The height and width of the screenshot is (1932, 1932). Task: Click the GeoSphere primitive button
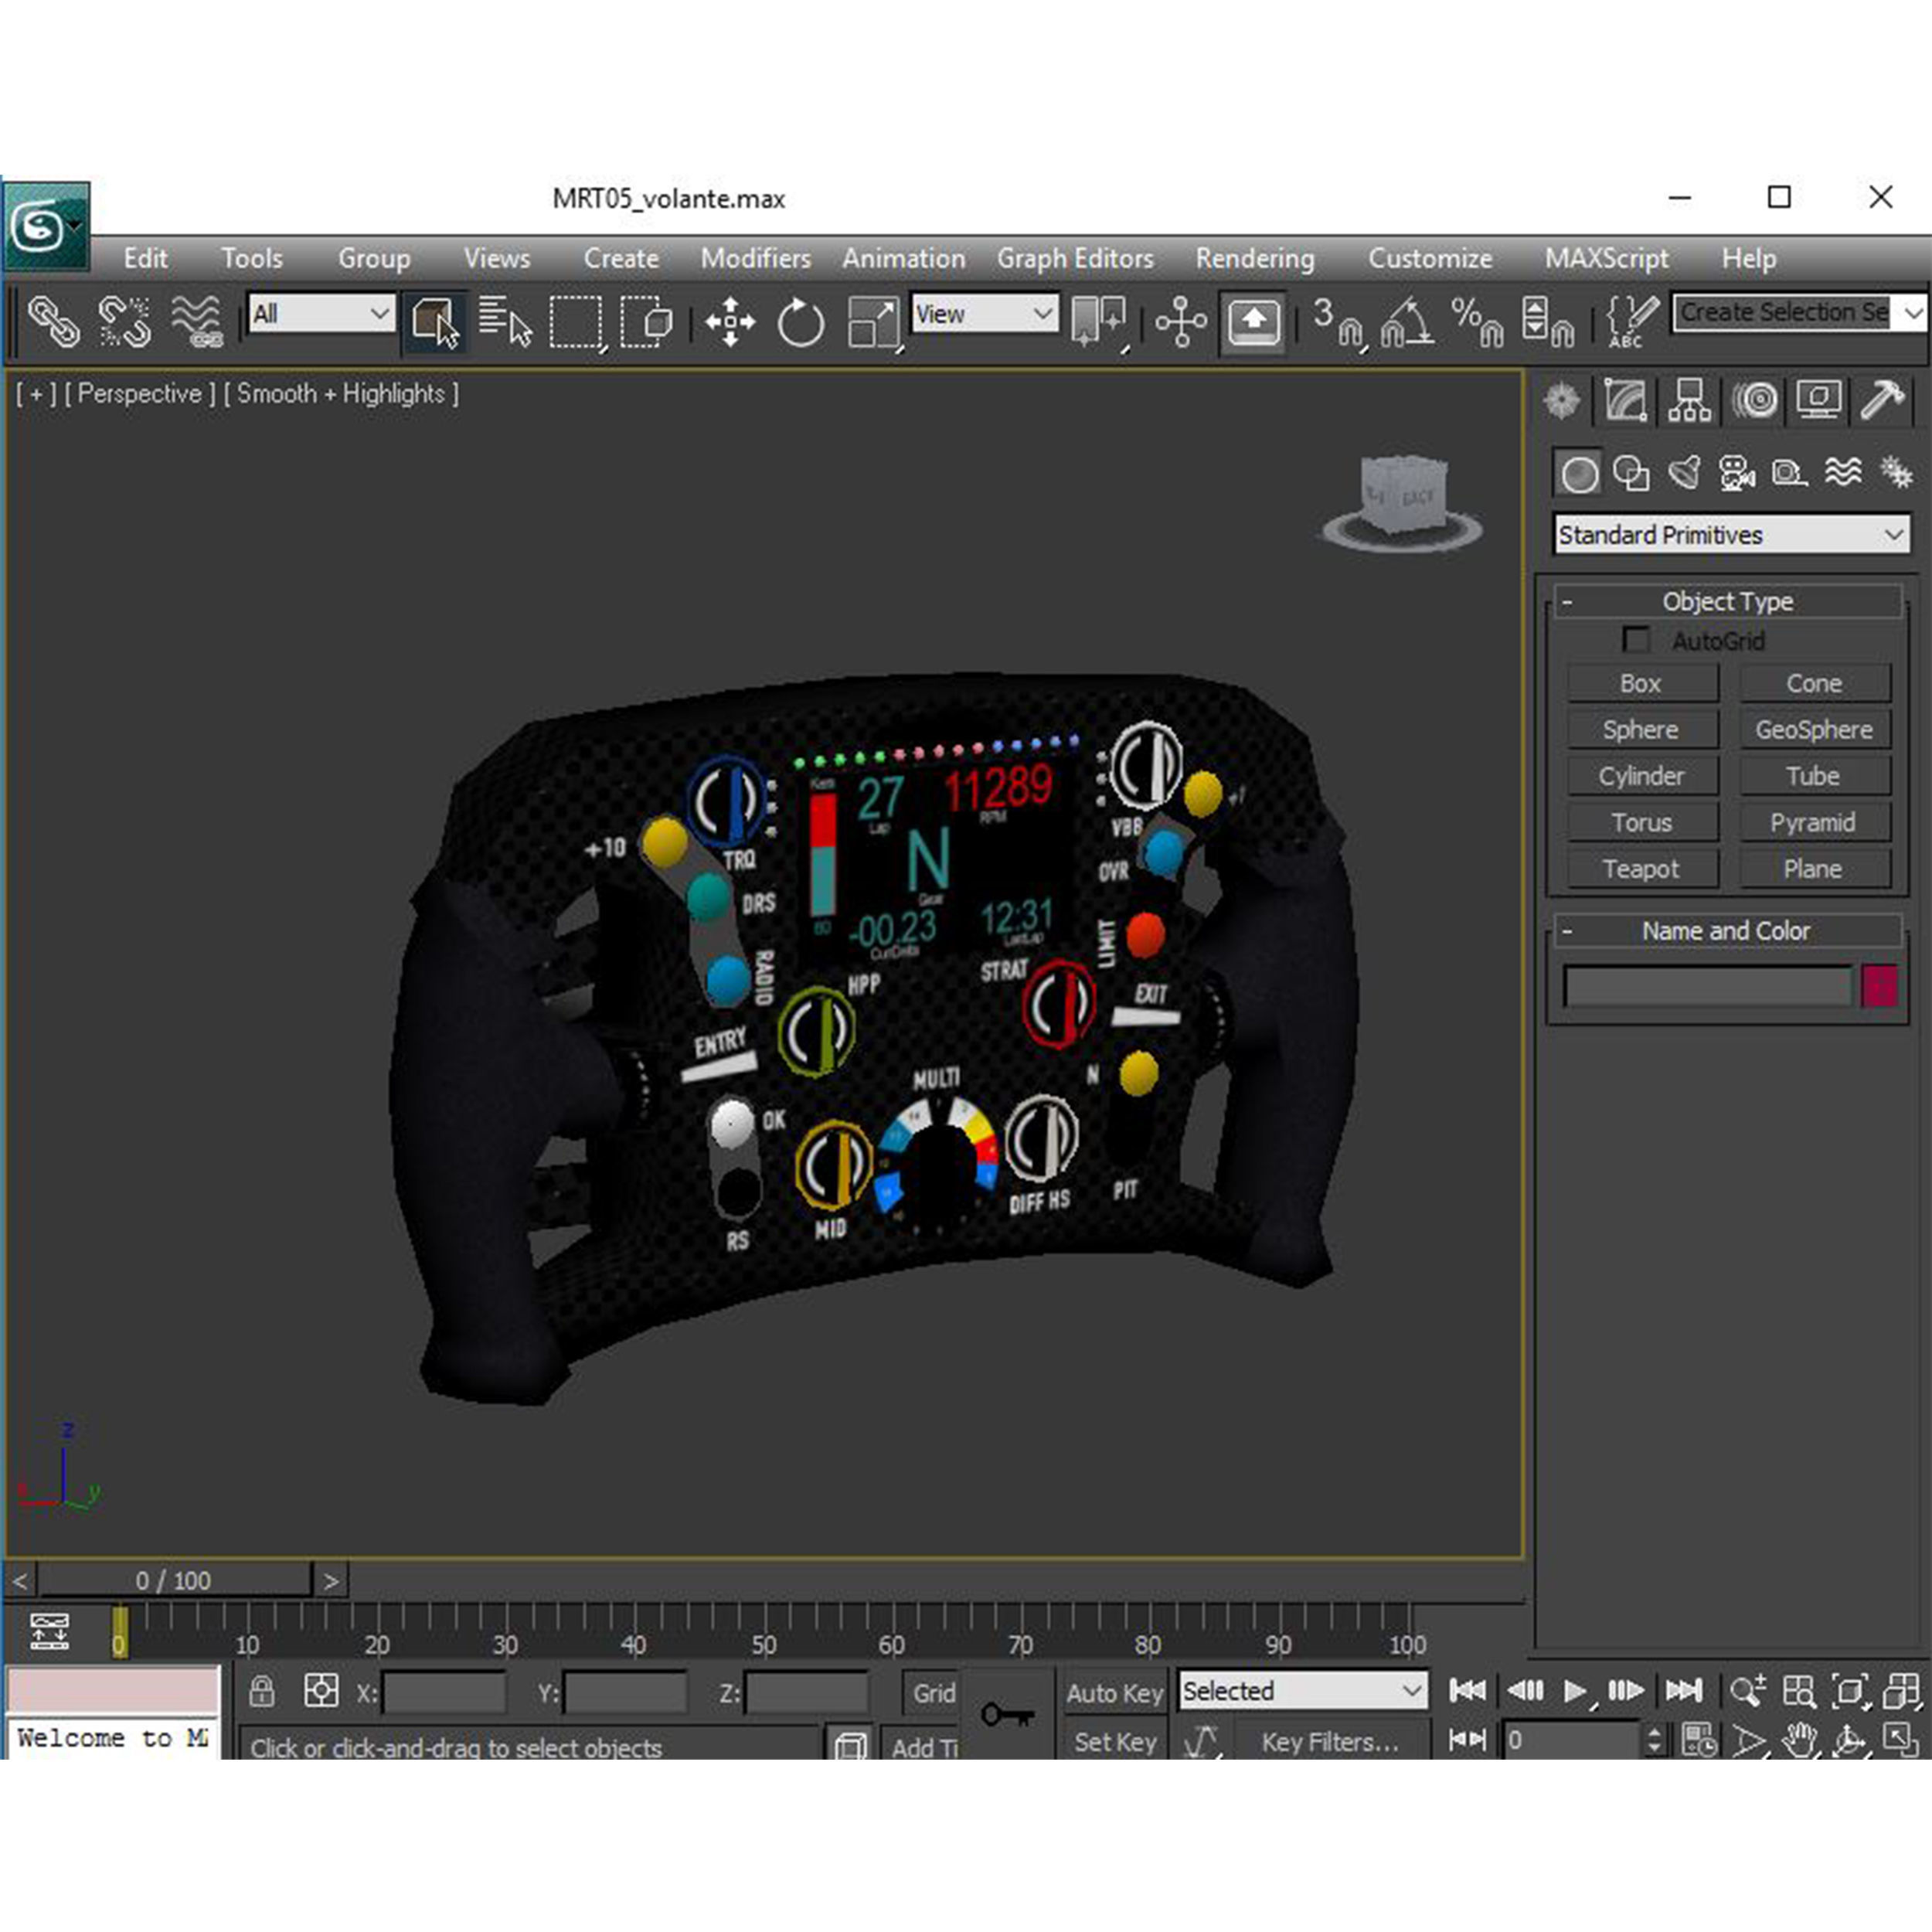tap(1814, 730)
